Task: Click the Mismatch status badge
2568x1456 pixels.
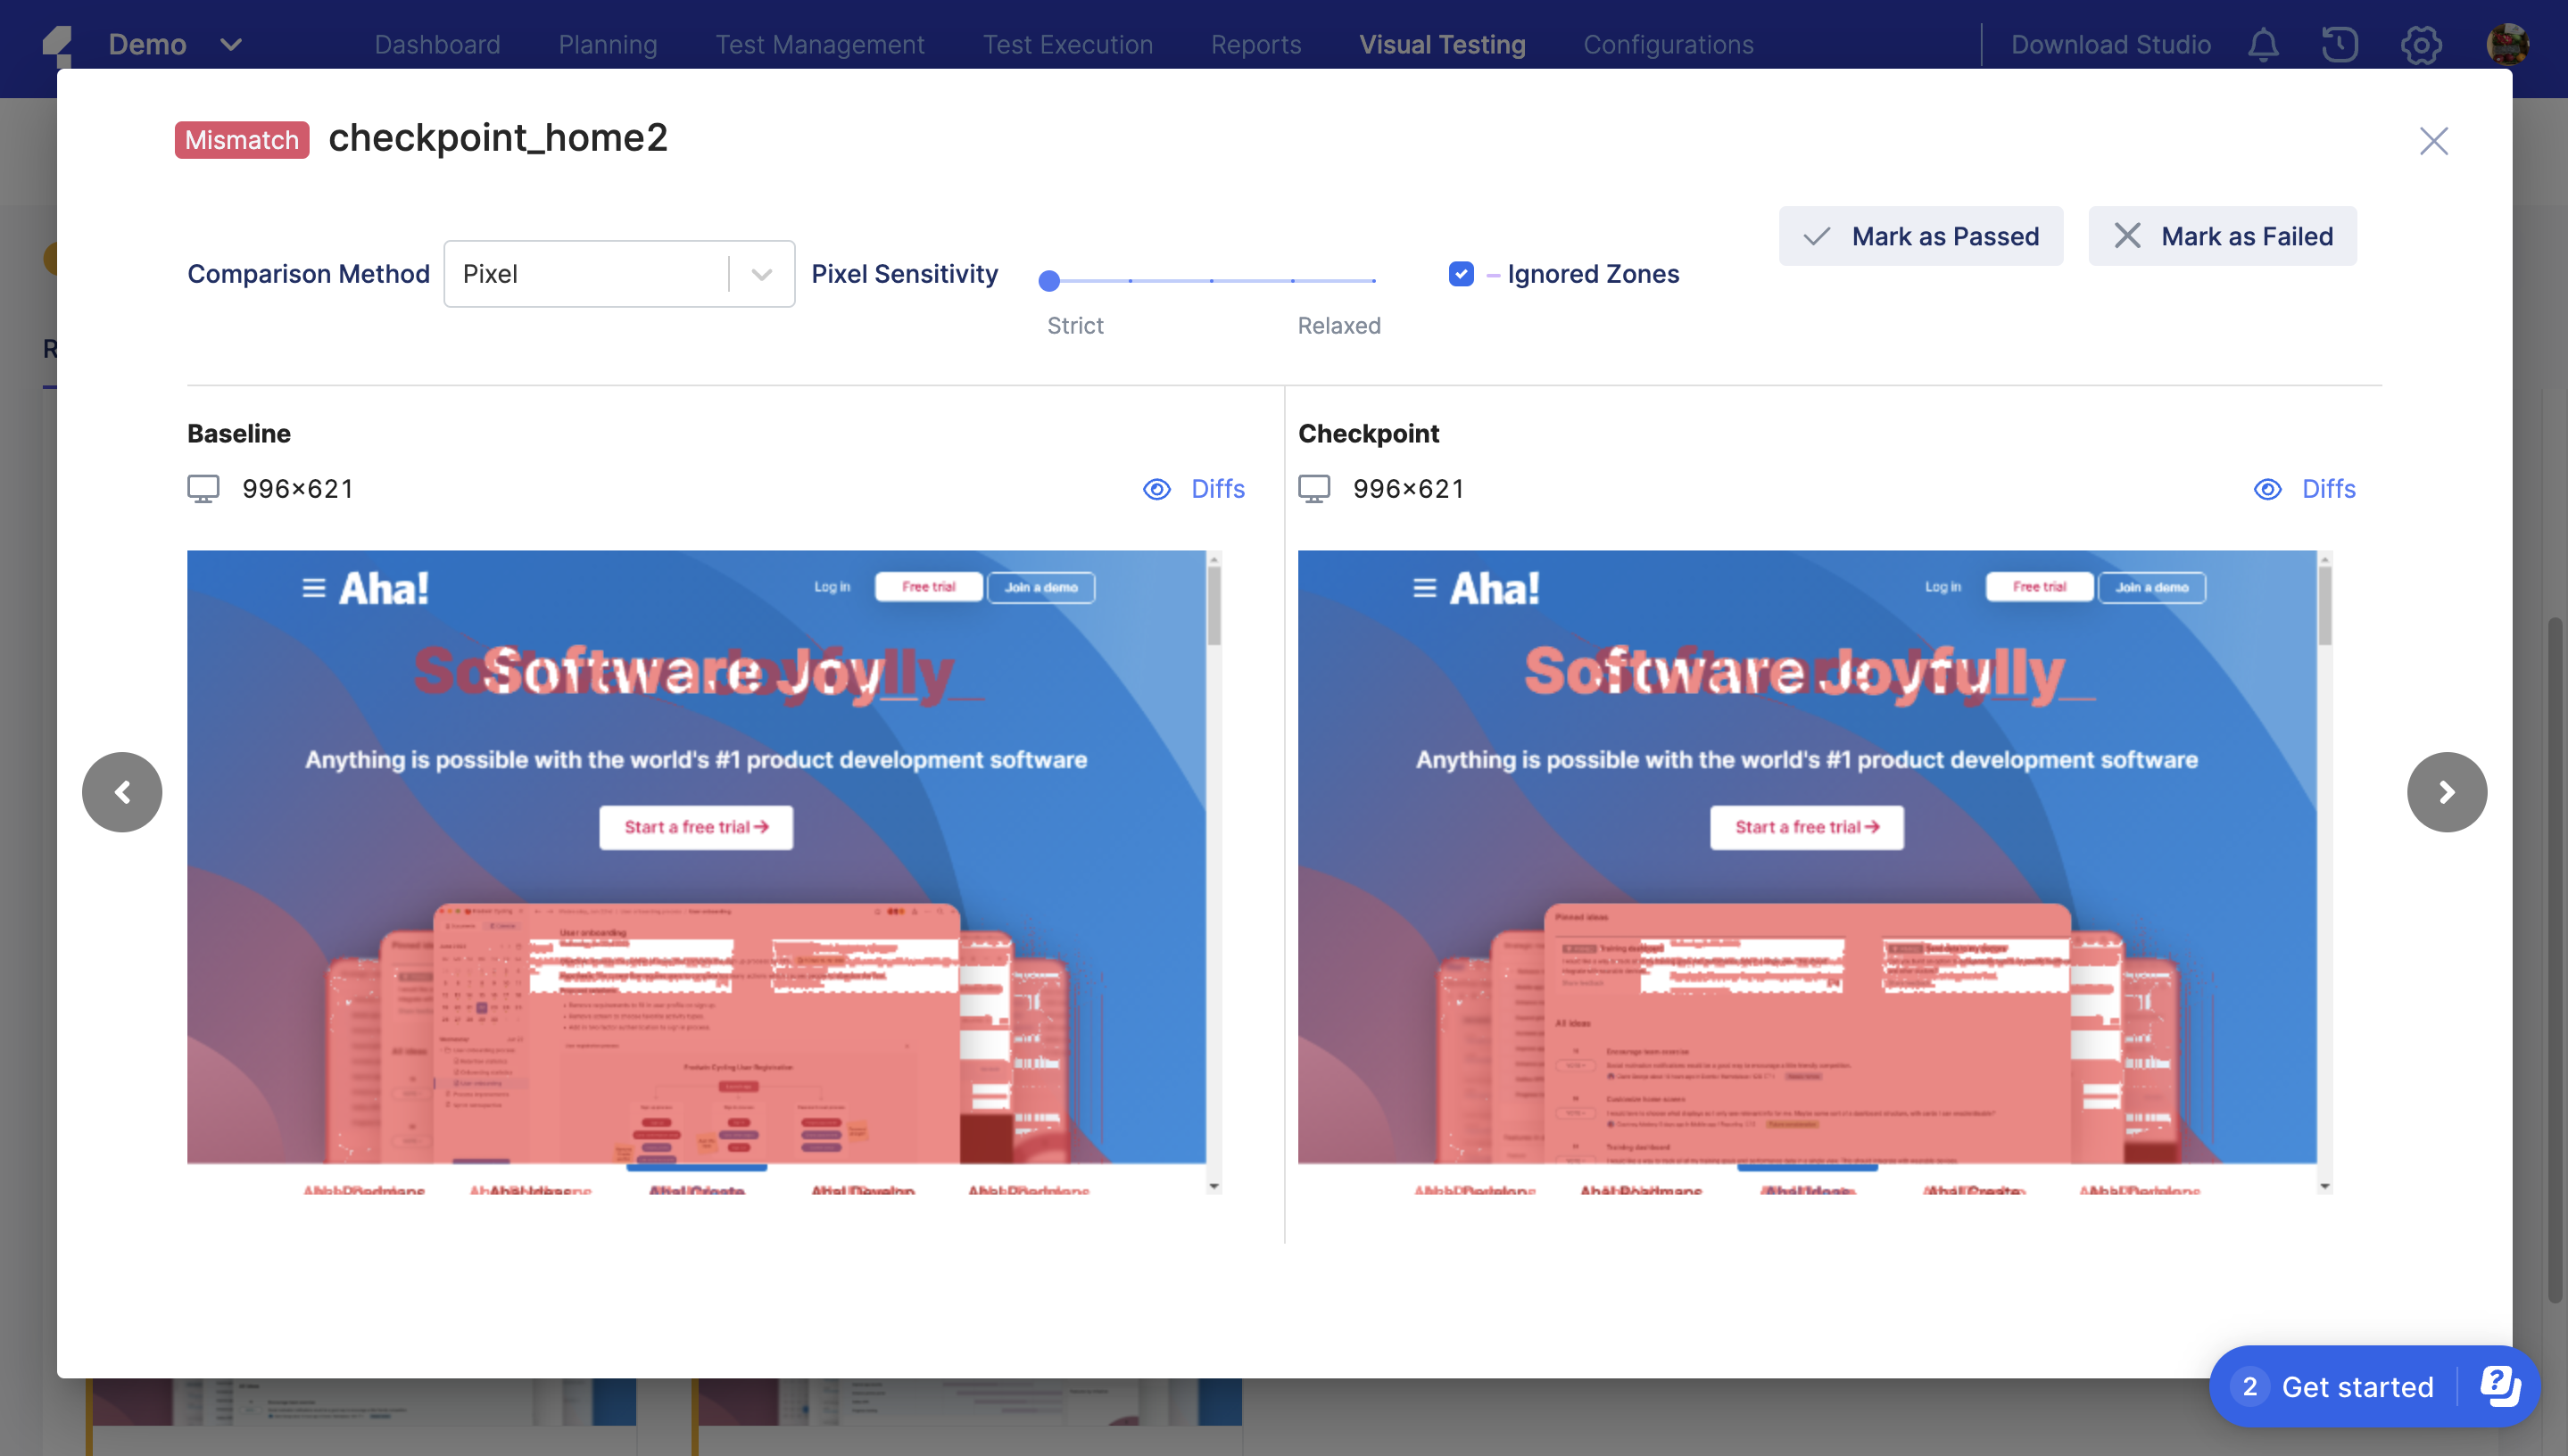Action: (x=242, y=140)
